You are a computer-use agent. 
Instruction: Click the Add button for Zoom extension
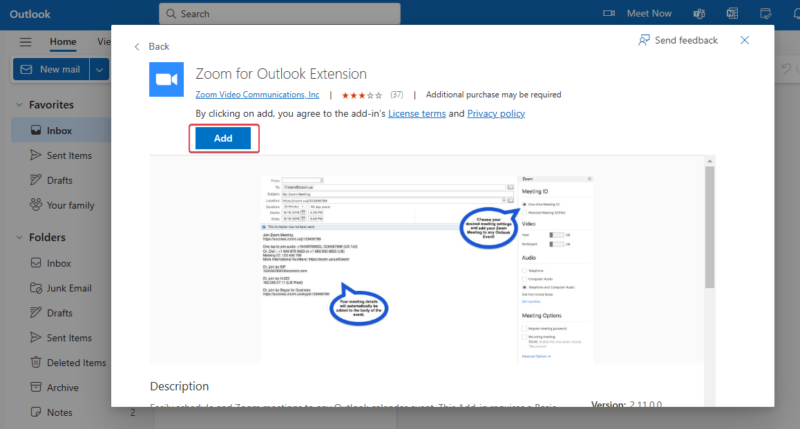[223, 138]
